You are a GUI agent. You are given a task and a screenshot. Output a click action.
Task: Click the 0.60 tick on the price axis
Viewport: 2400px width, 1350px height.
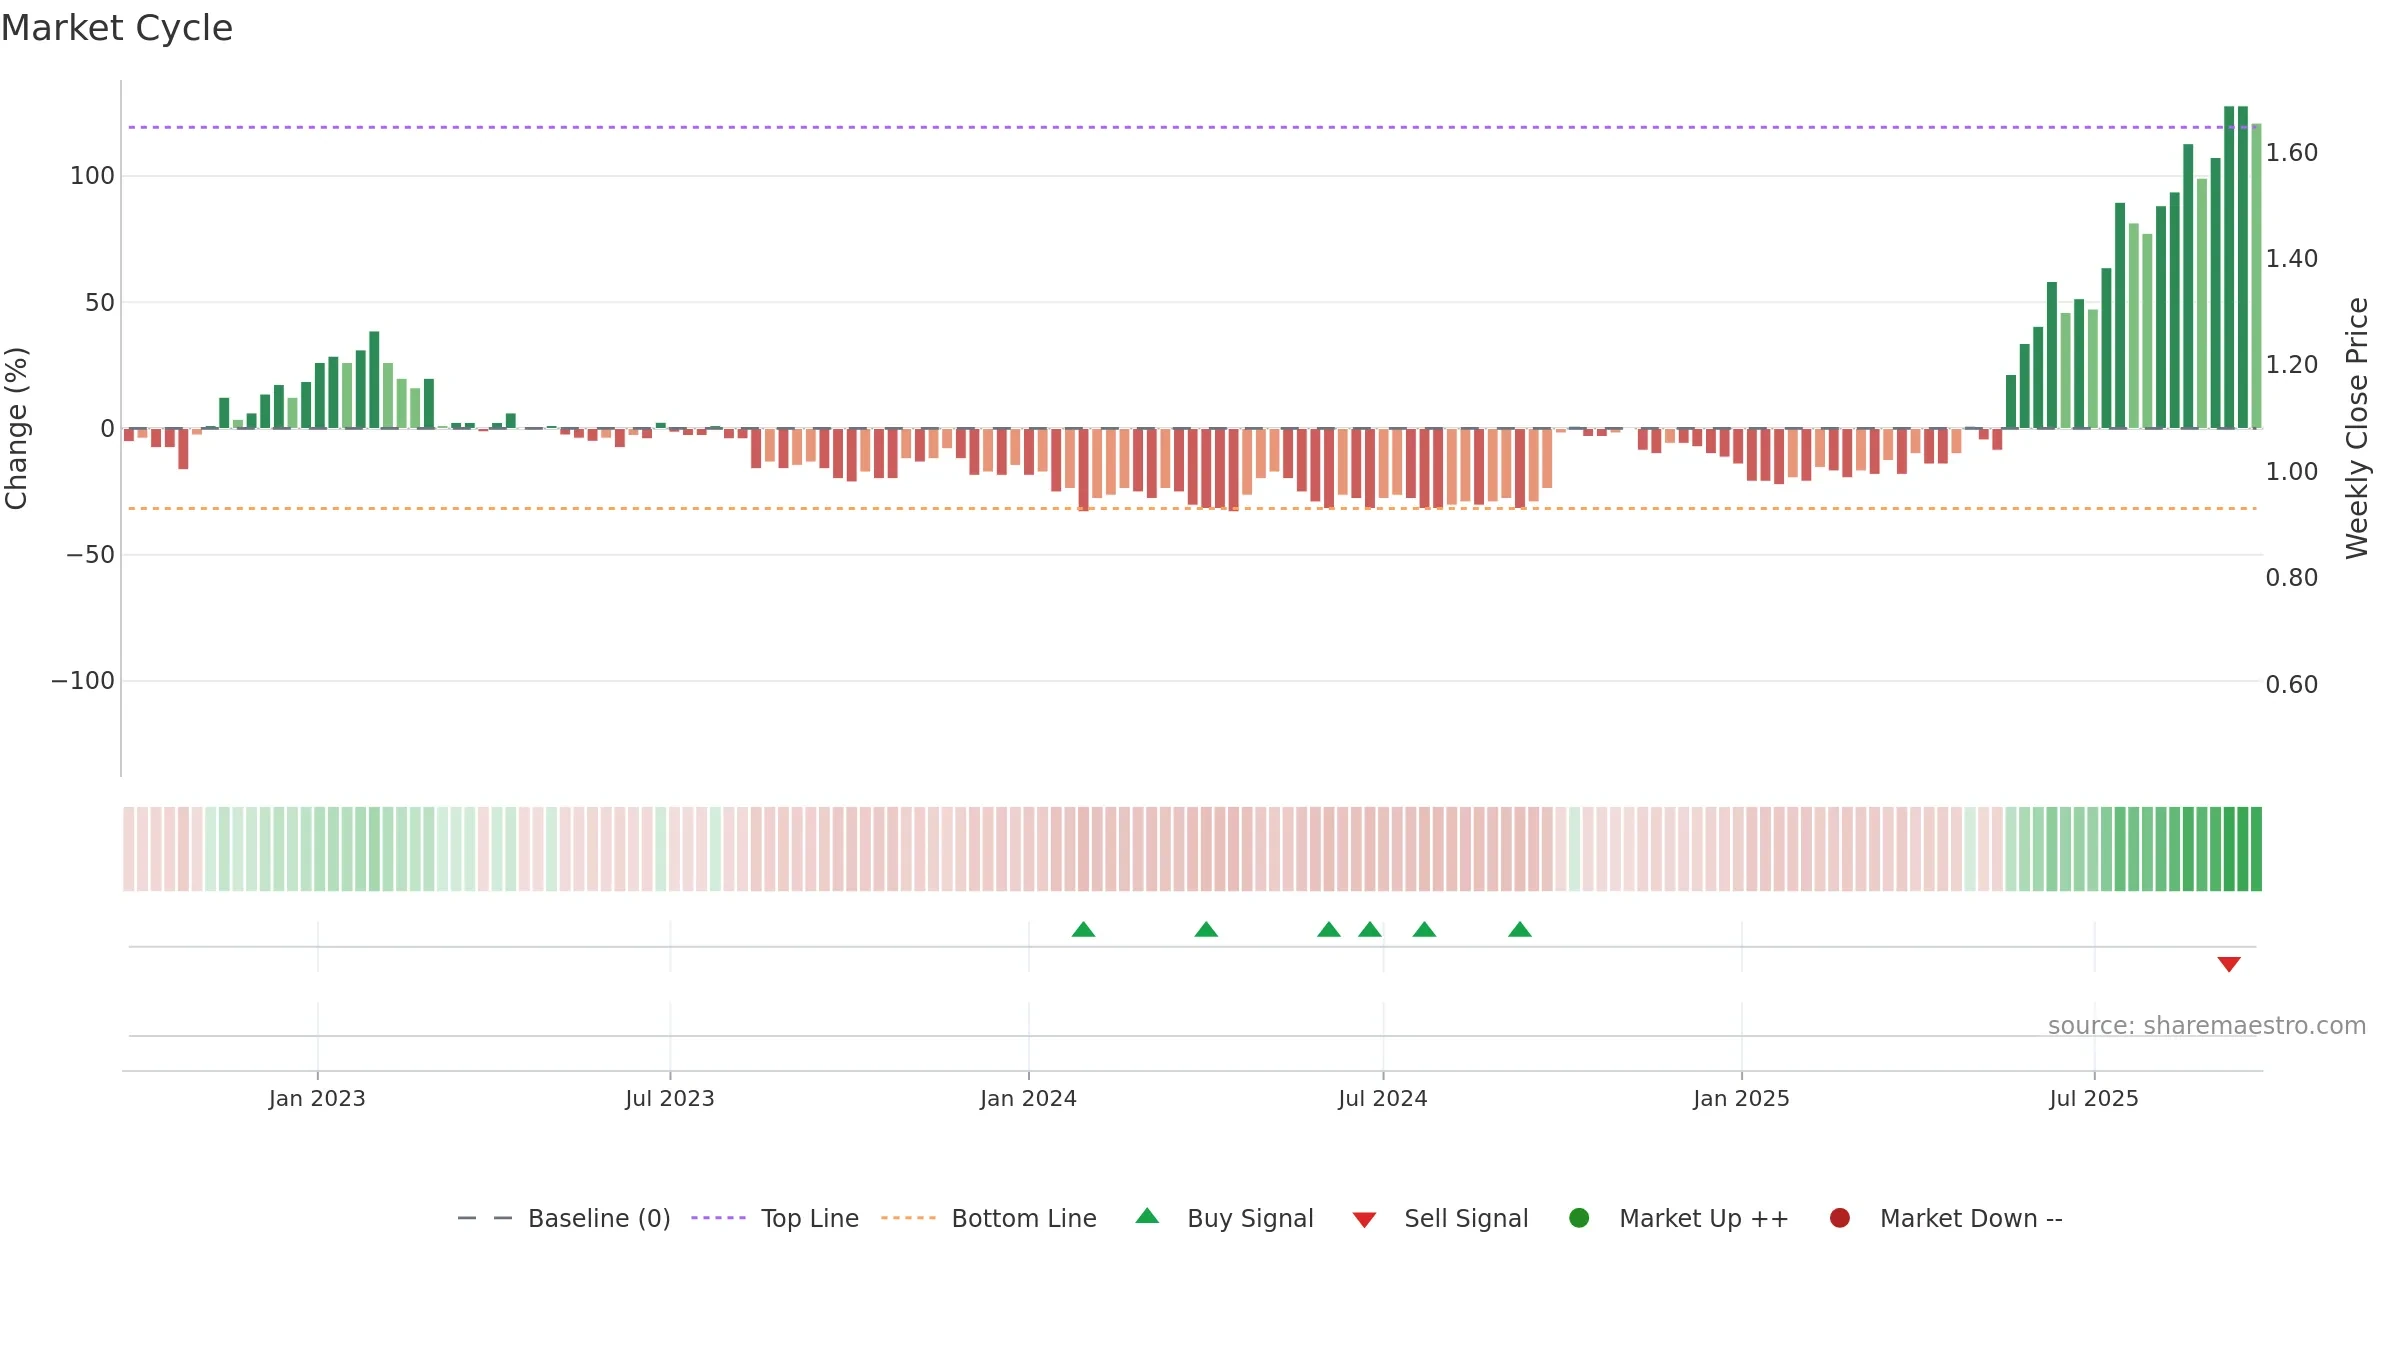(2292, 685)
